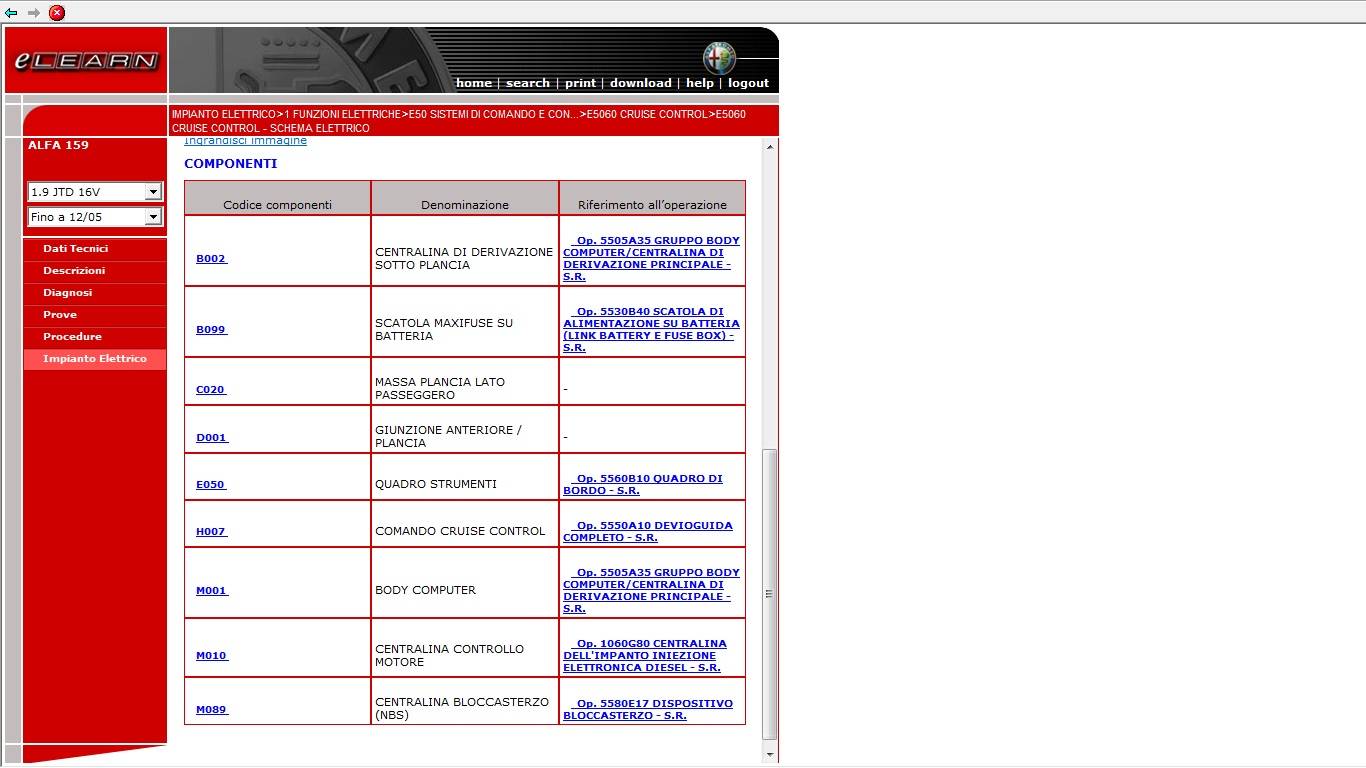Image resolution: width=1366 pixels, height=768 pixels.
Task: Click the eLearn logo
Action: coord(86,61)
